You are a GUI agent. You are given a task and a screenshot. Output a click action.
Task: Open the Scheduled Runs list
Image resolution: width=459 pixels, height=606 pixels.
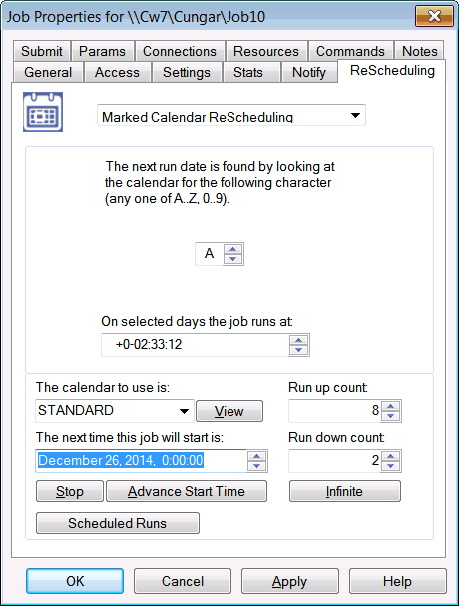coord(118,523)
